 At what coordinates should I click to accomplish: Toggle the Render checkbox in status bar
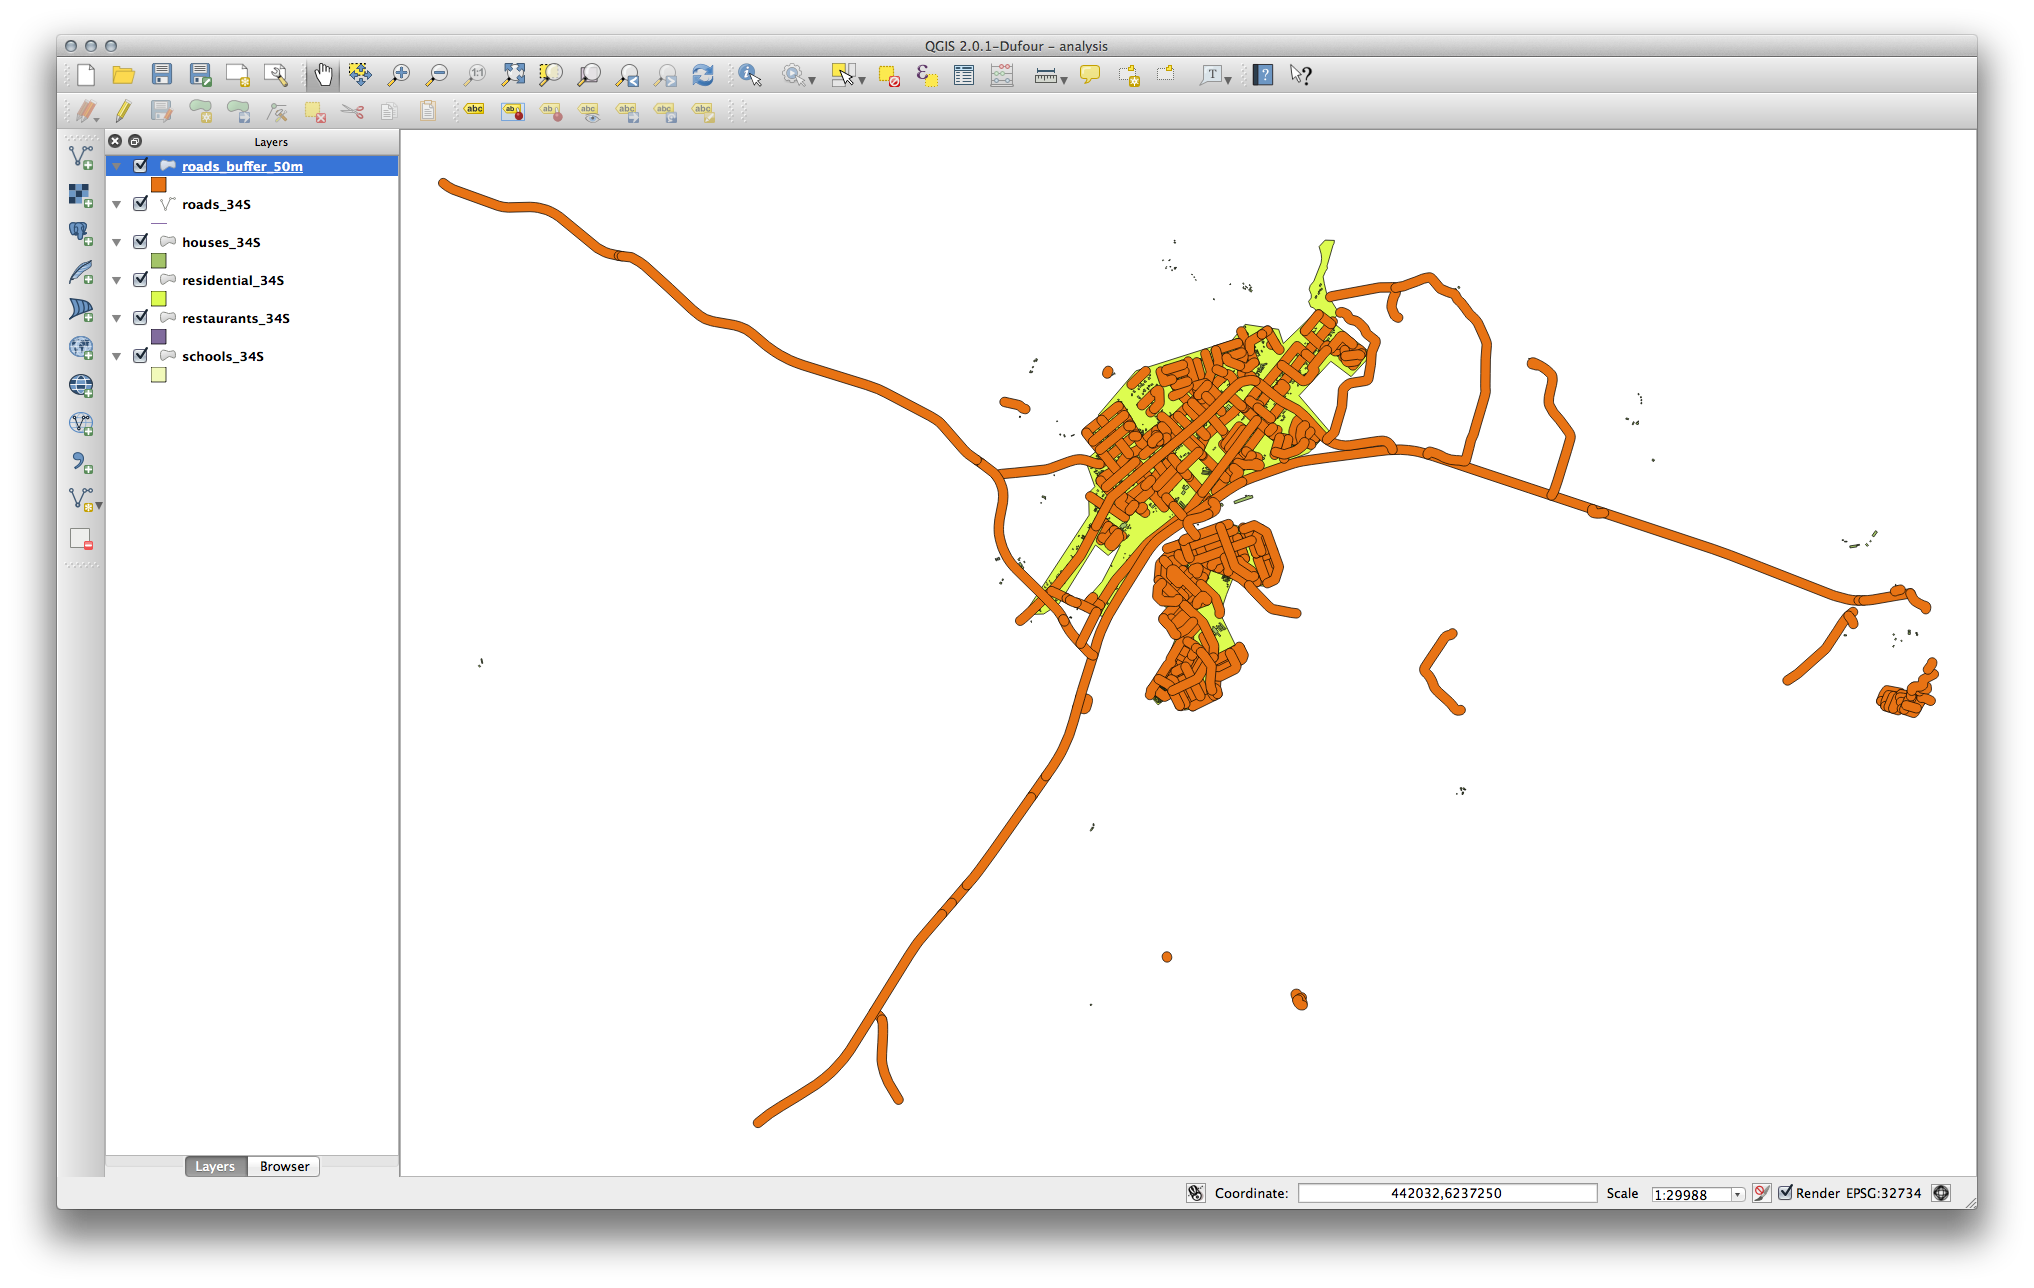pos(1786,1193)
